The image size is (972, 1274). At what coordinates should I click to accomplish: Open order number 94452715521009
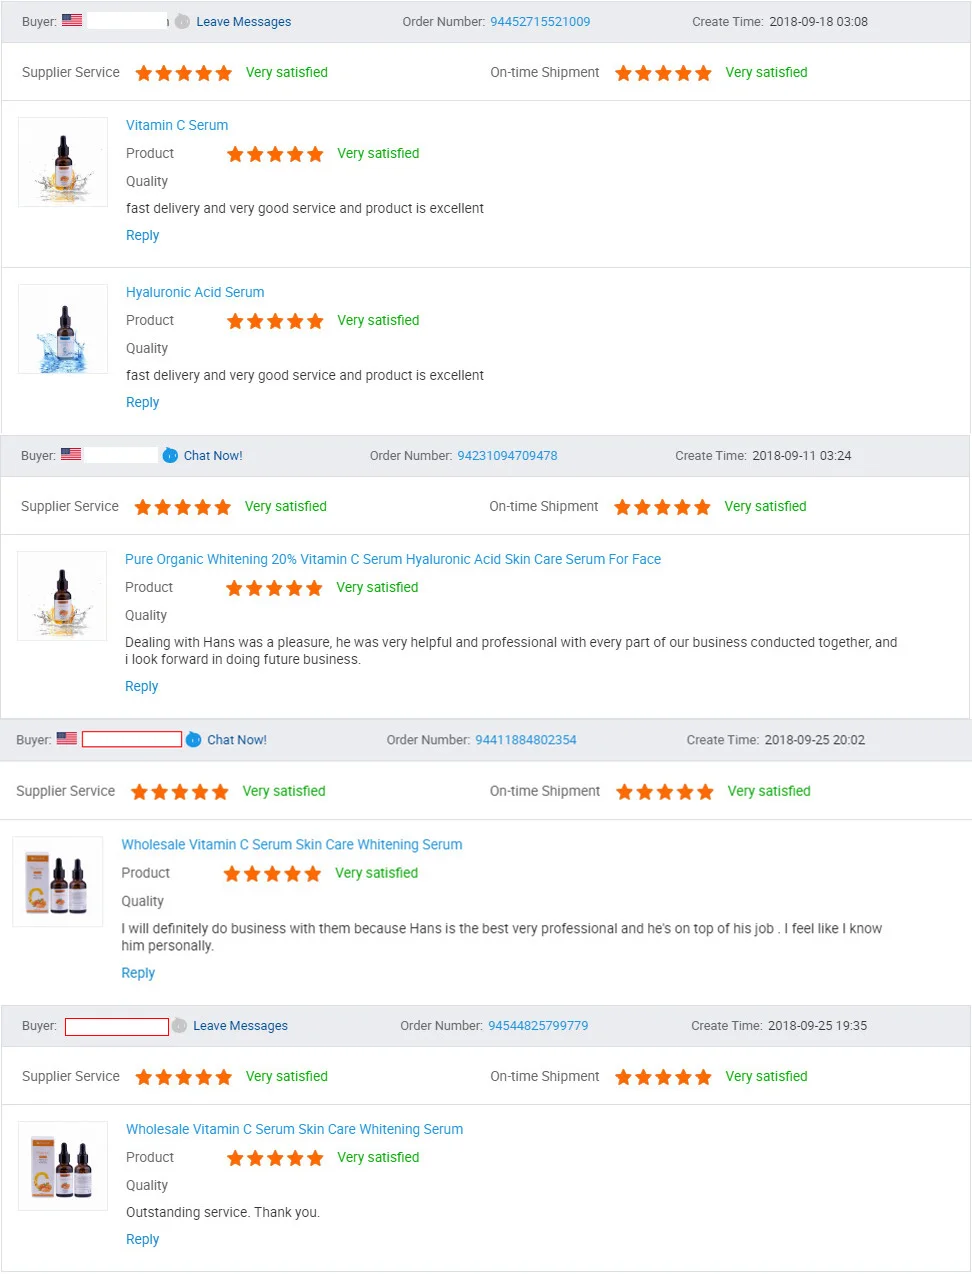click(540, 21)
